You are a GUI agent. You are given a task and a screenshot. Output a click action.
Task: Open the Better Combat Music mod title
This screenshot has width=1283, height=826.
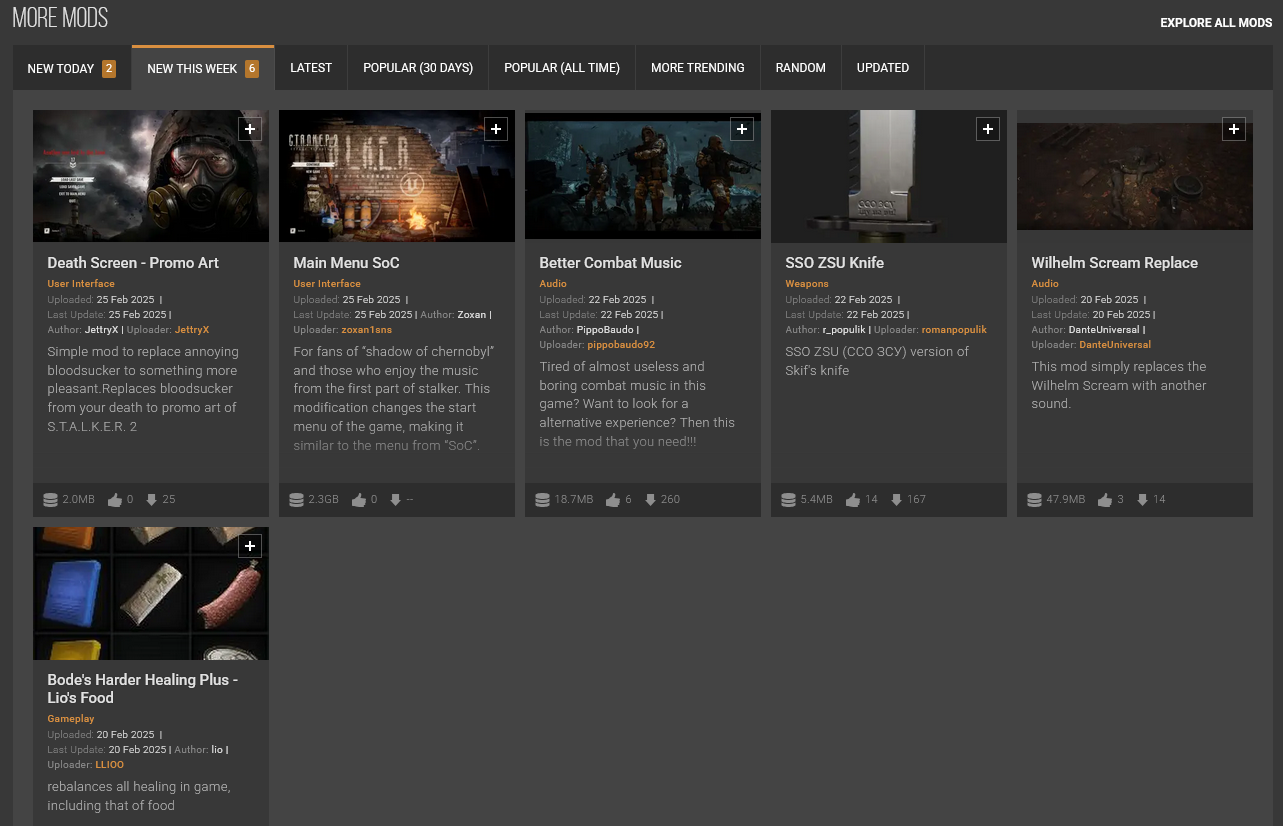pyautogui.click(x=610, y=263)
